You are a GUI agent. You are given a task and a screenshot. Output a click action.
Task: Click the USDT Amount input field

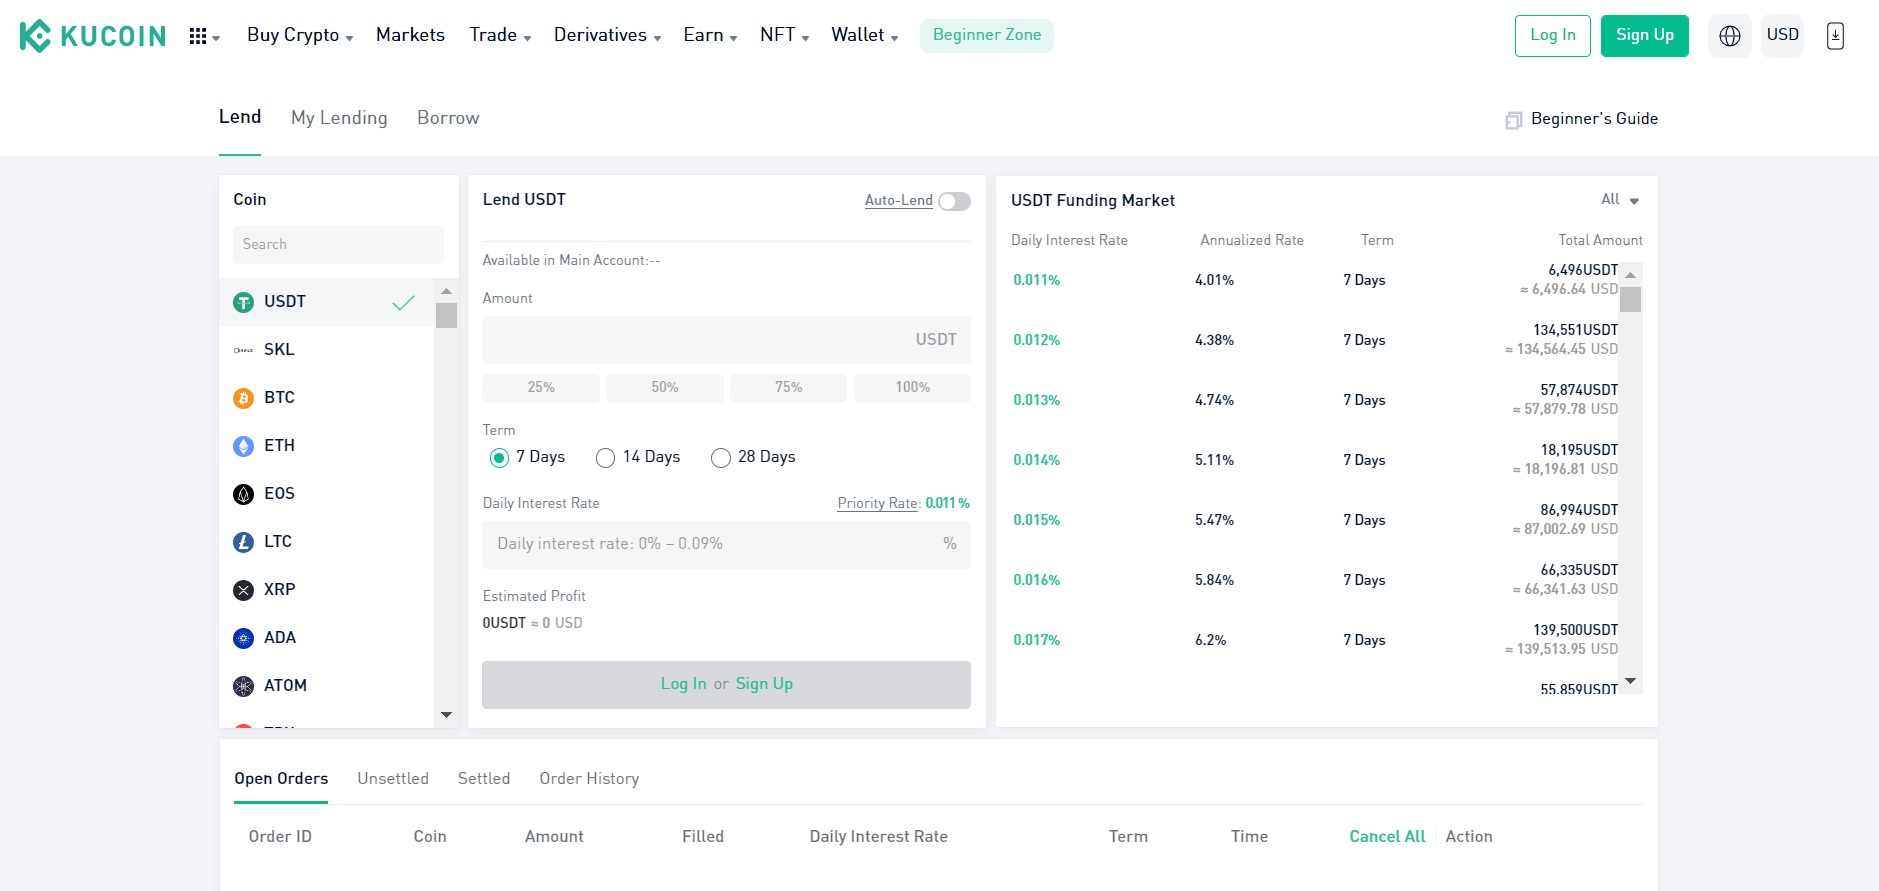(x=726, y=340)
